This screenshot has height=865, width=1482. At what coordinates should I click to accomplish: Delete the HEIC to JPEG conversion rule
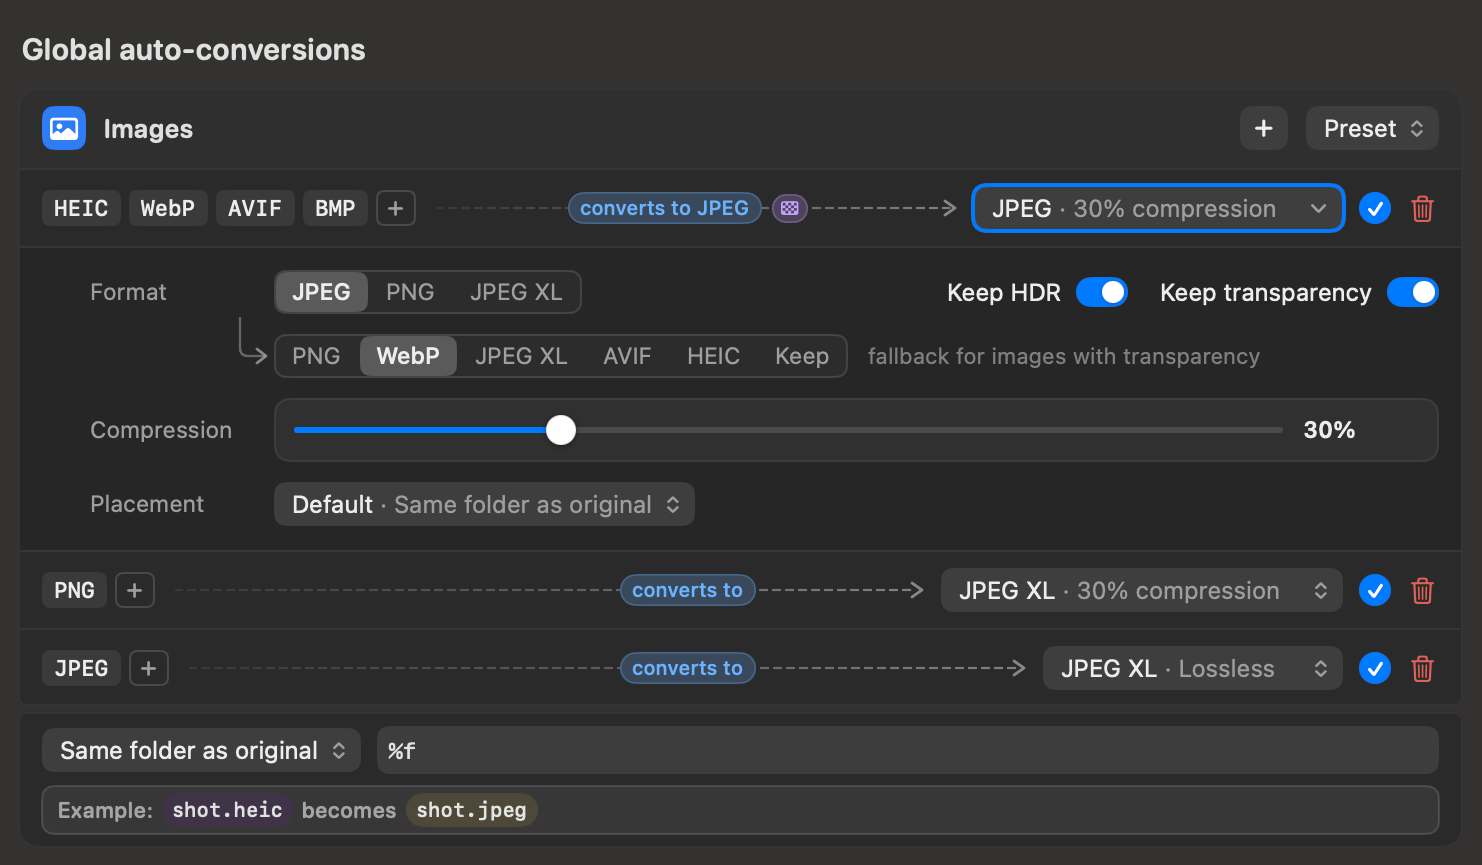click(1422, 209)
